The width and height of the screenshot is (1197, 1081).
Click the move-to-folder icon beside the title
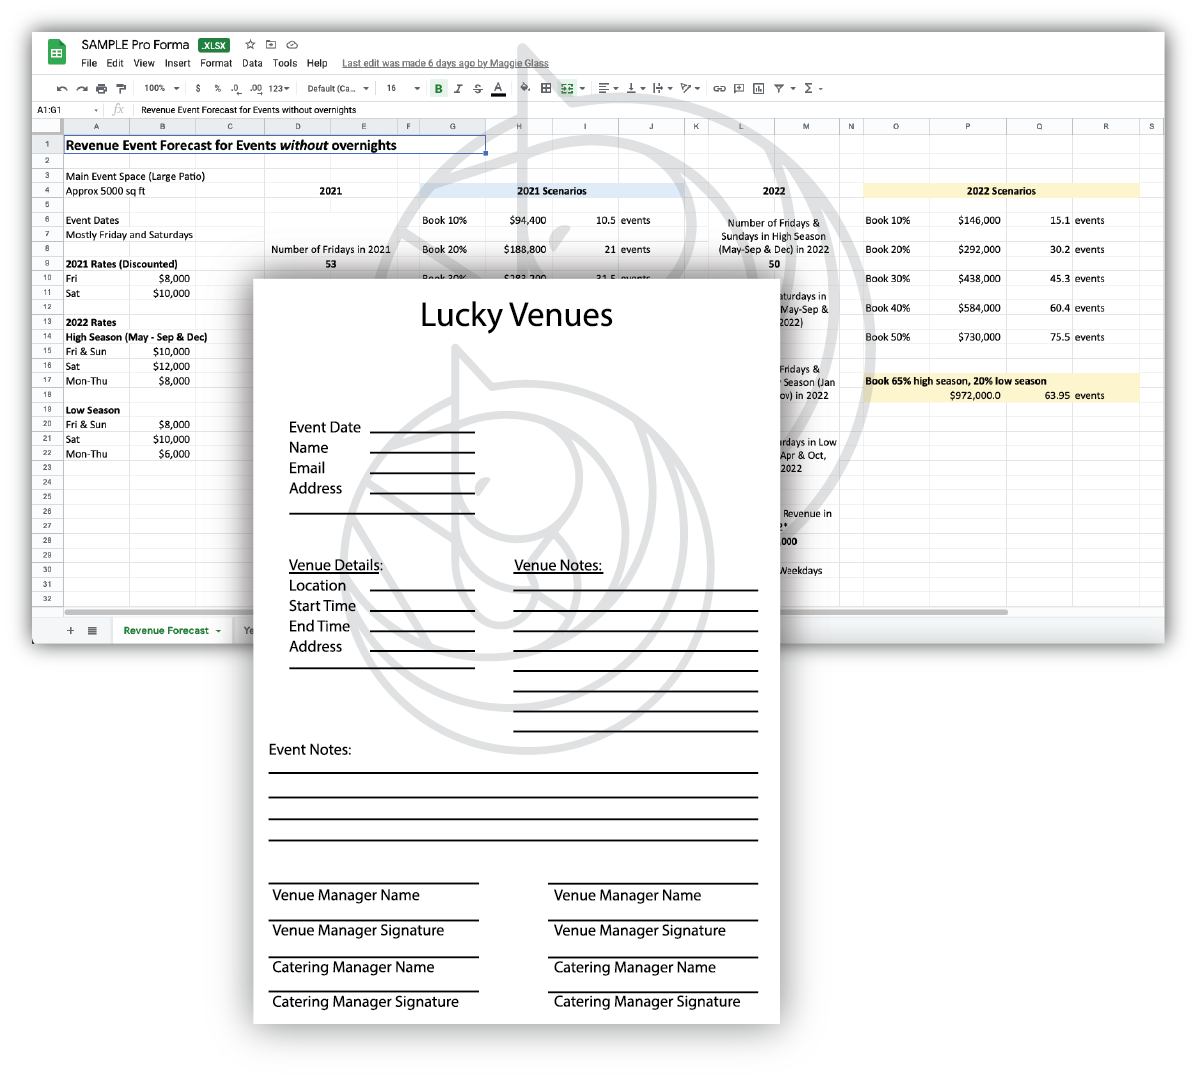coord(270,44)
